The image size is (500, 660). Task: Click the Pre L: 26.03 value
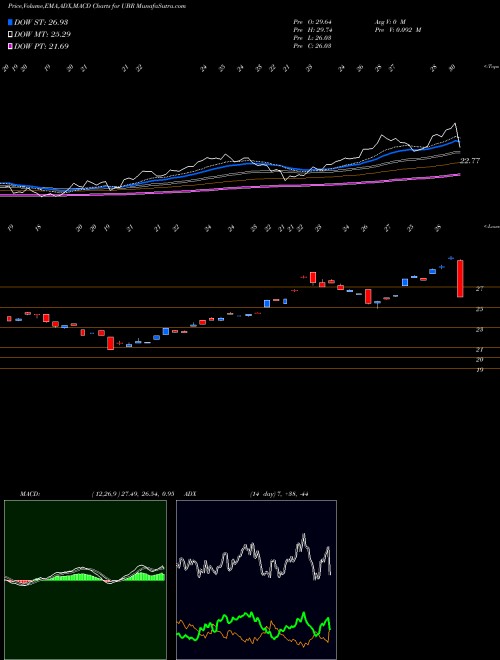tap(312, 38)
